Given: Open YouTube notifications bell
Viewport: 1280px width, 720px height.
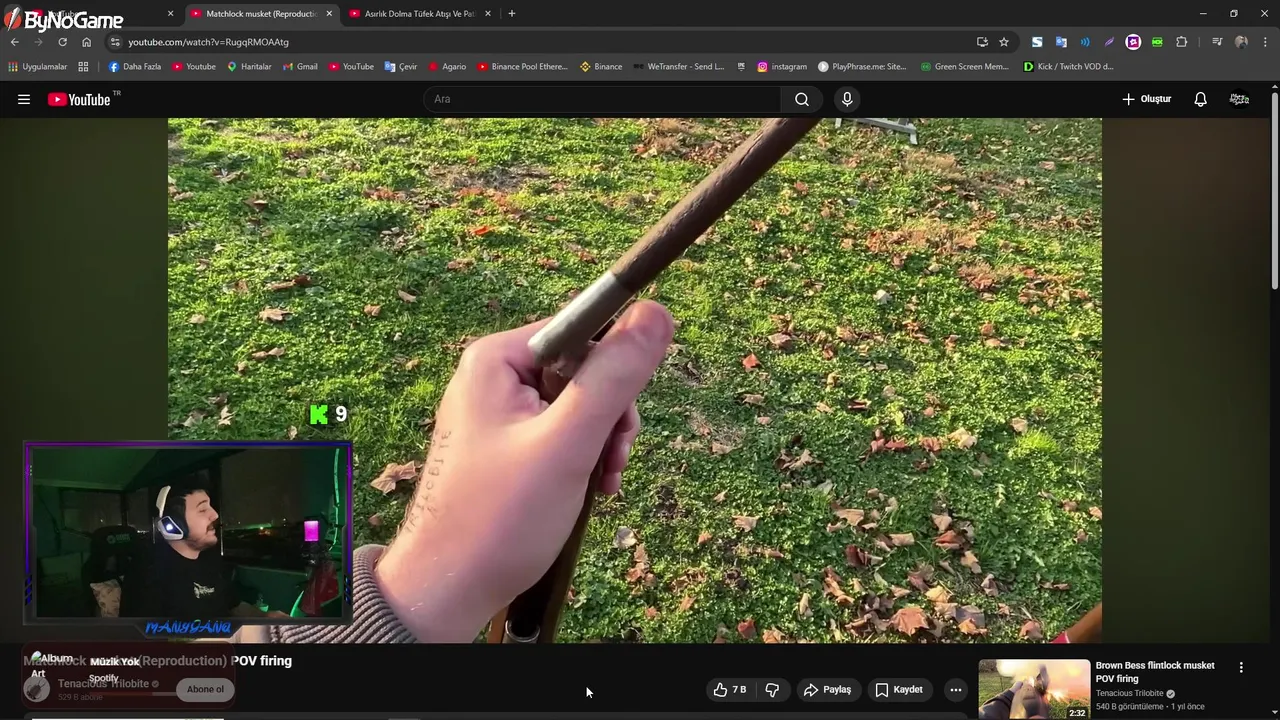Looking at the screenshot, I should 1200,99.
